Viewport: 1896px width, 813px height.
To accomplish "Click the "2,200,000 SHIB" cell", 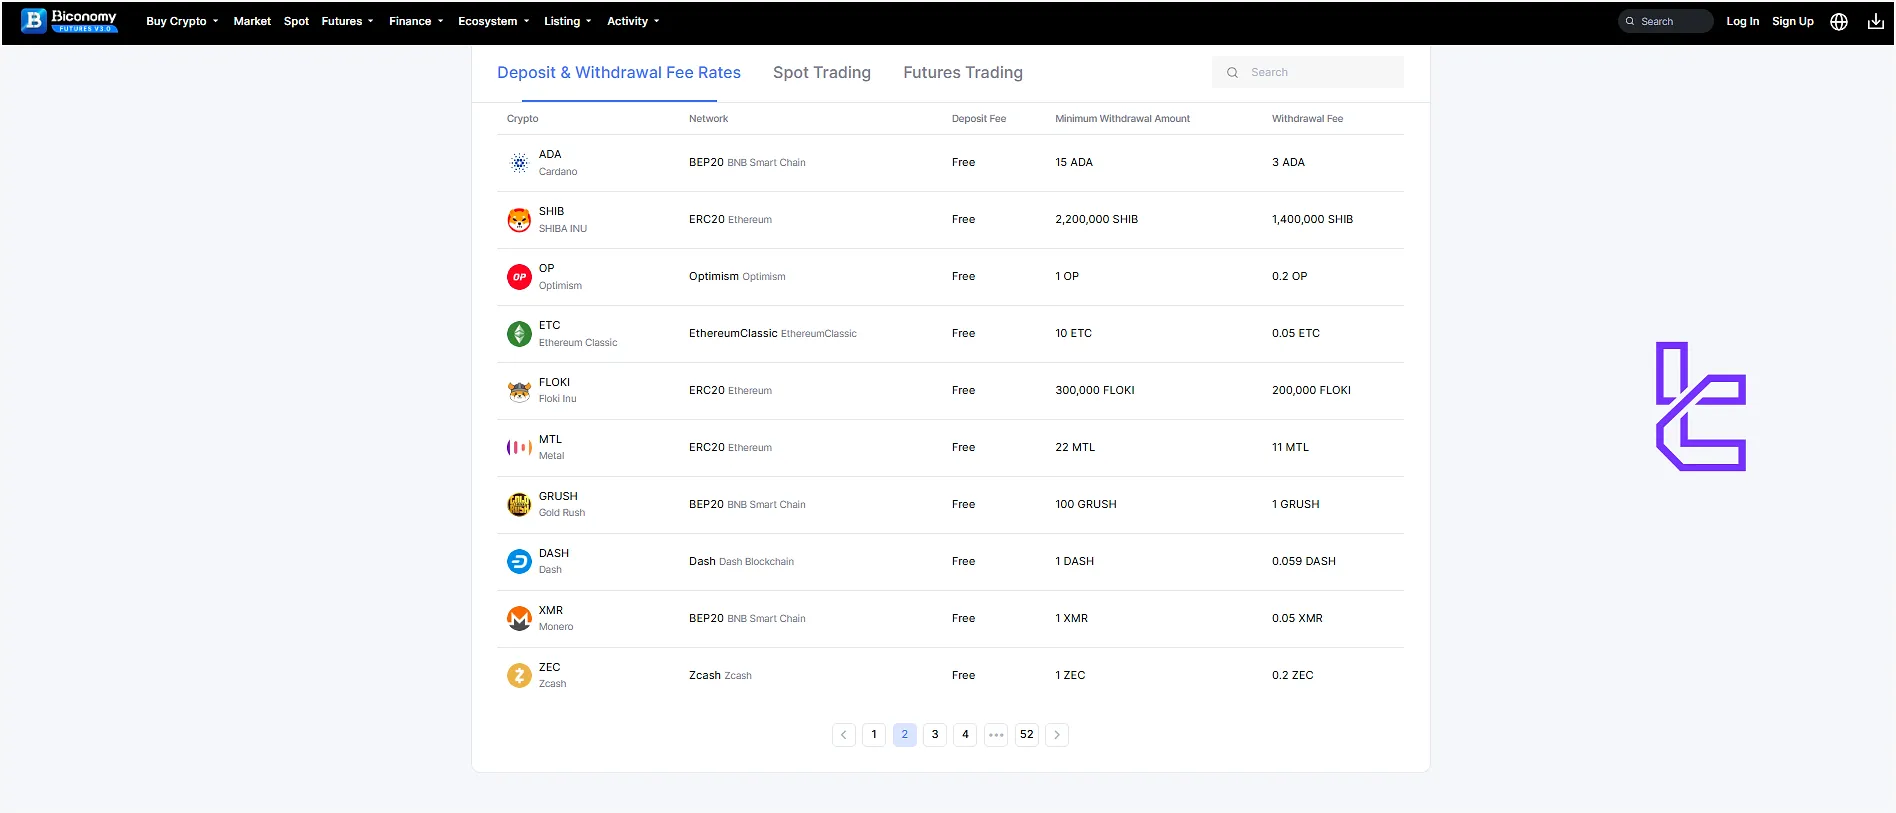I will pos(1096,220).
